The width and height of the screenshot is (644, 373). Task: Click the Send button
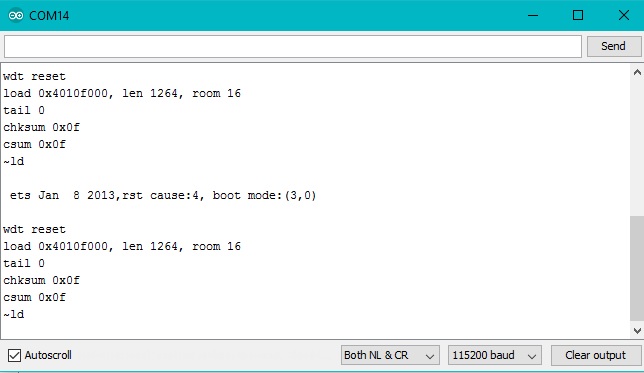pyautogui.click(x=614, y=46)
